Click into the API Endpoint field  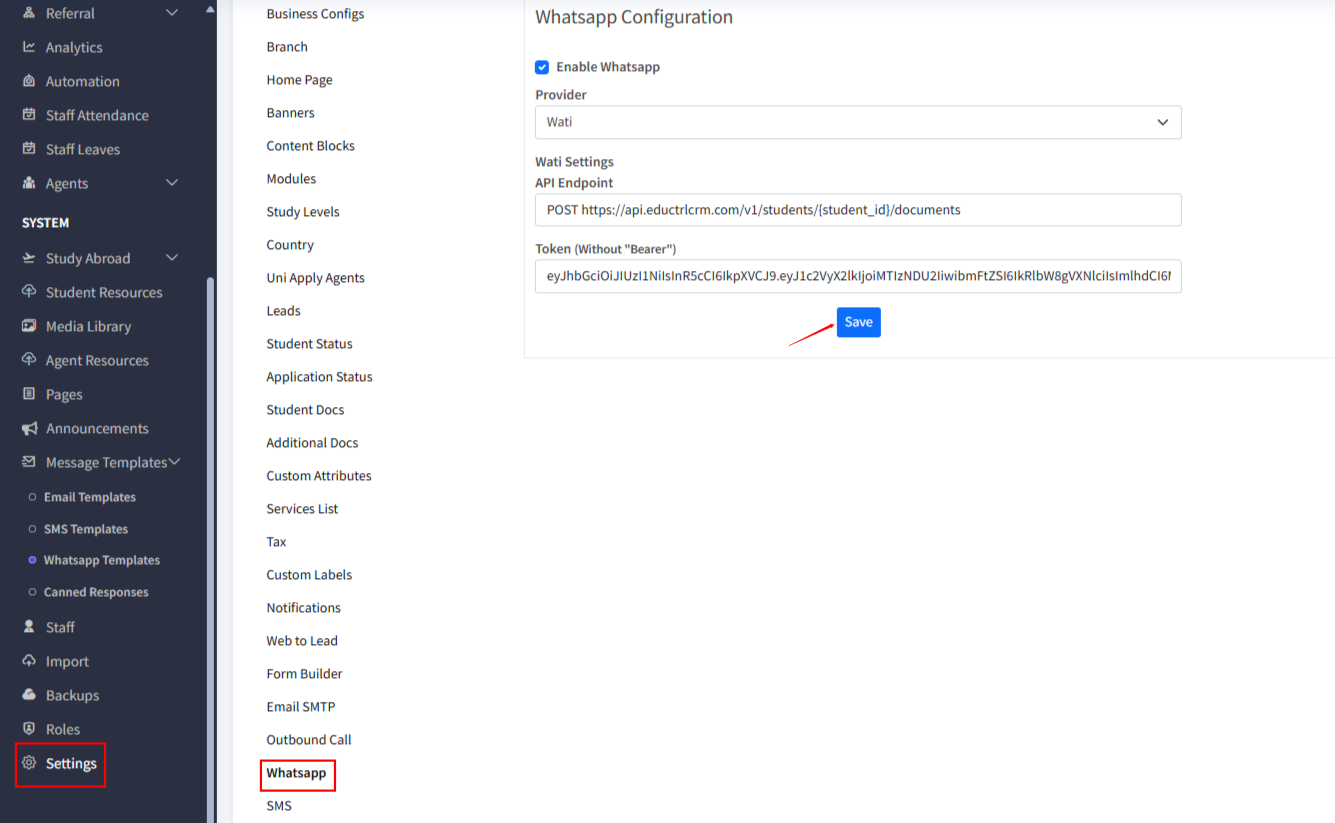pos(857,210)
